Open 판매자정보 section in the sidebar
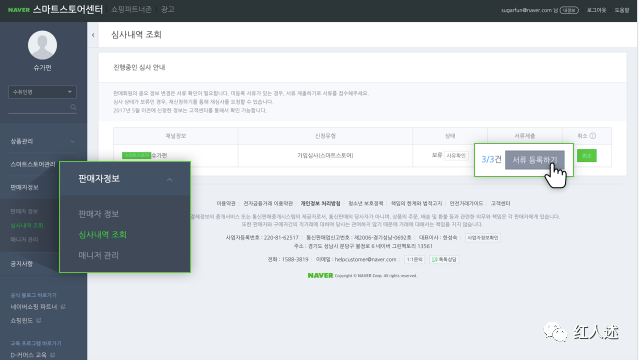The image size is (639, 360). click(x=24, y=187)
